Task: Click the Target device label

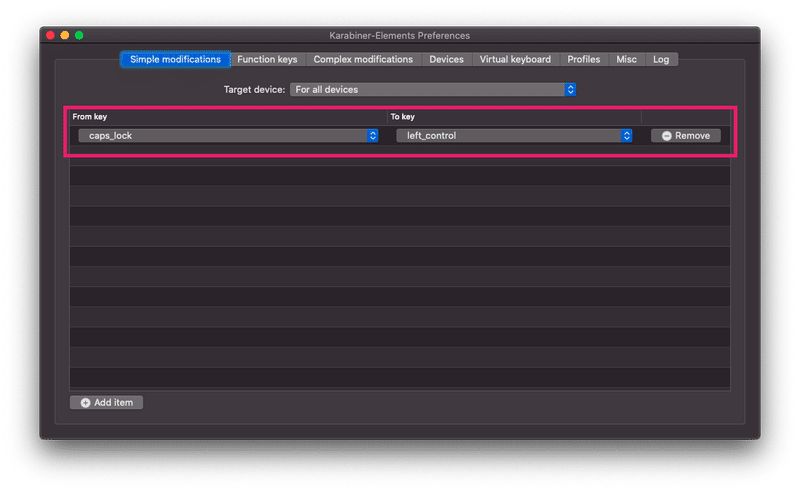Action: [254, 90]
